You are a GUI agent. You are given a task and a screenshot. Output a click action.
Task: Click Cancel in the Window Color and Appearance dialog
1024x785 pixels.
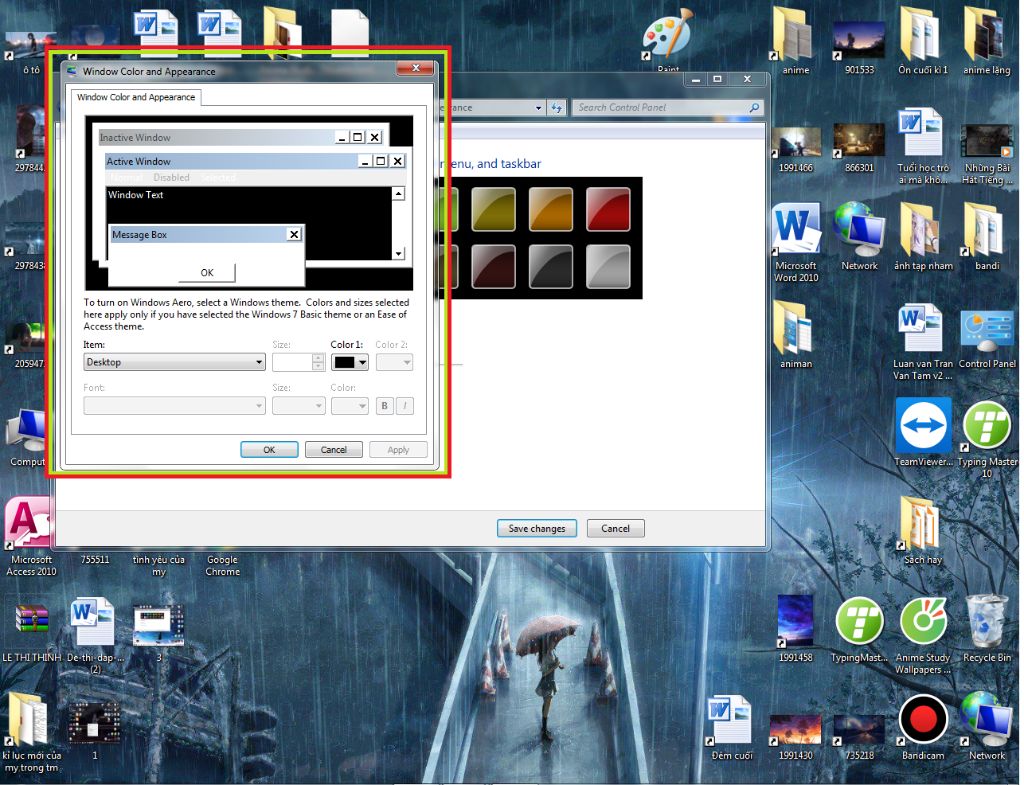pyautogui.click(x=334, y=449)
